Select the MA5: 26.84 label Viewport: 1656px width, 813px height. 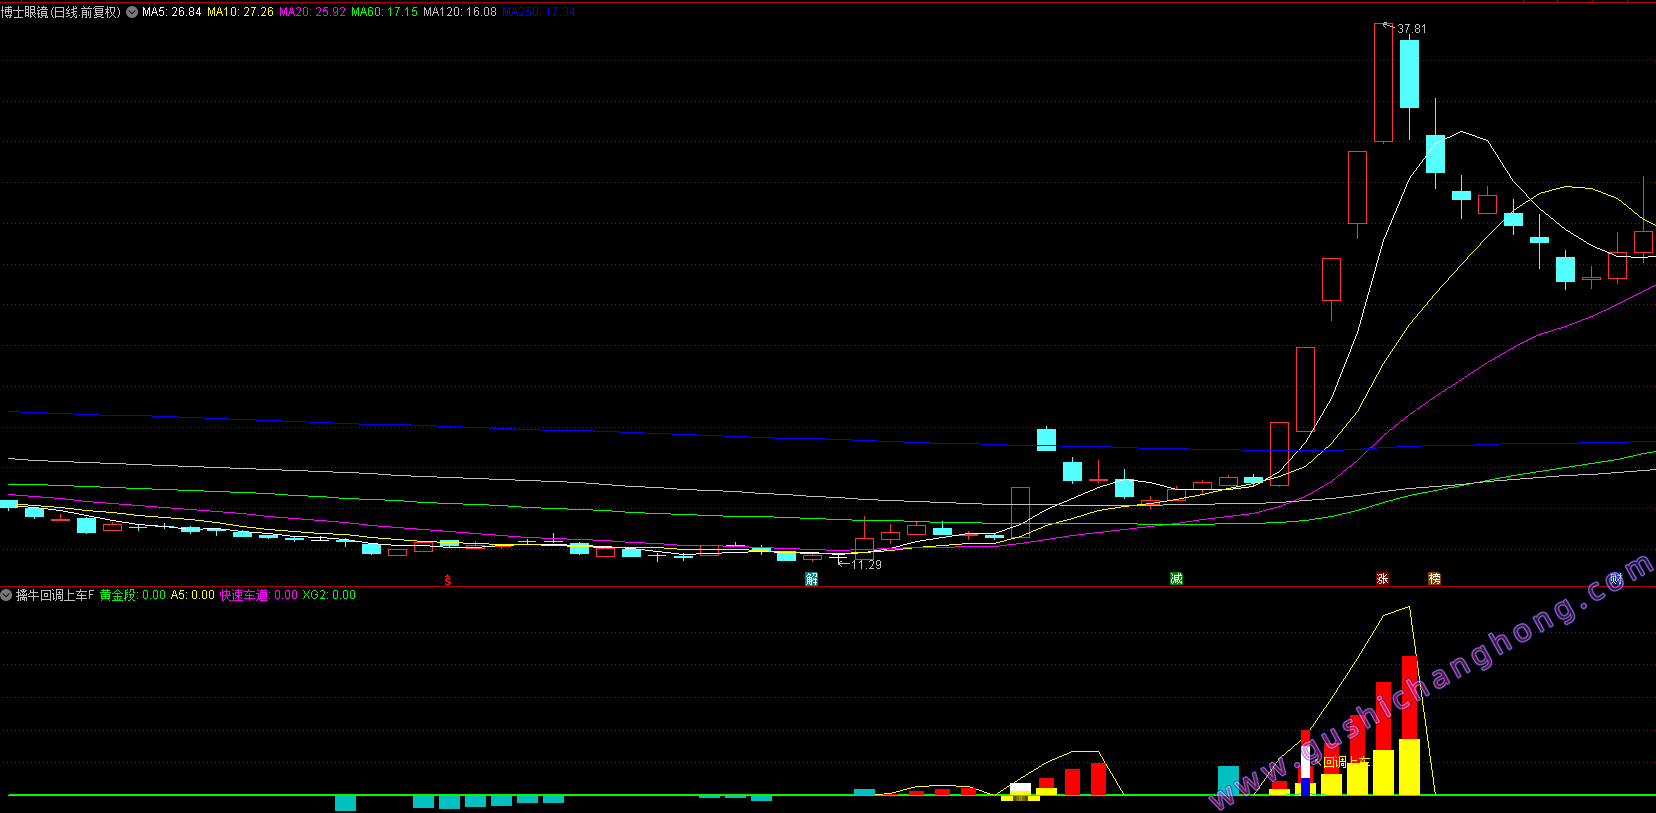pyautogui.click(x=171, y=12)
